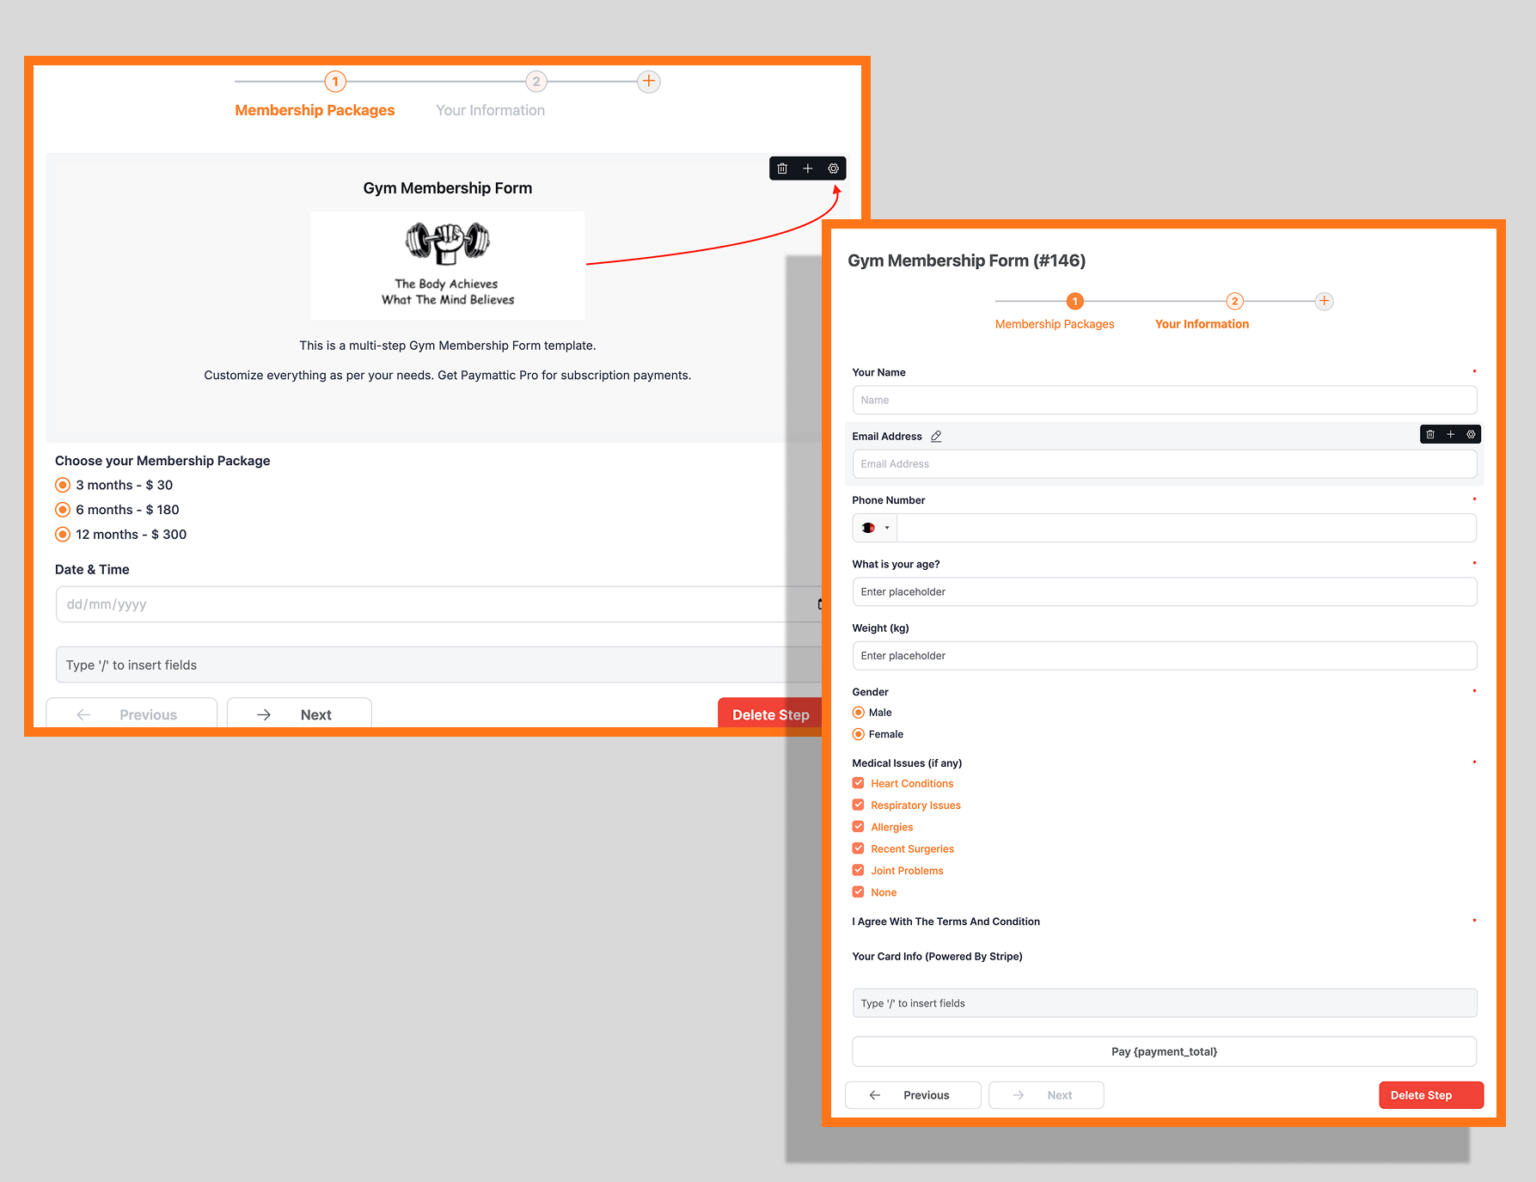Viewport: 1536px width, 1182px height.
Task: Open the gear settings icon in the form toolbar
Action: click(x=833, y=168)
